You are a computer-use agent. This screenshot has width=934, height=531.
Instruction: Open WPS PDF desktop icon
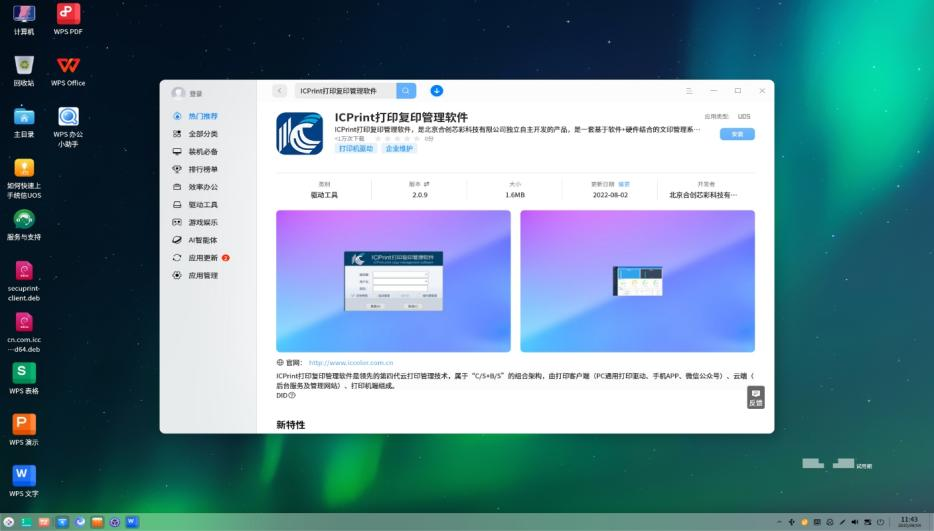pos(68,15)
